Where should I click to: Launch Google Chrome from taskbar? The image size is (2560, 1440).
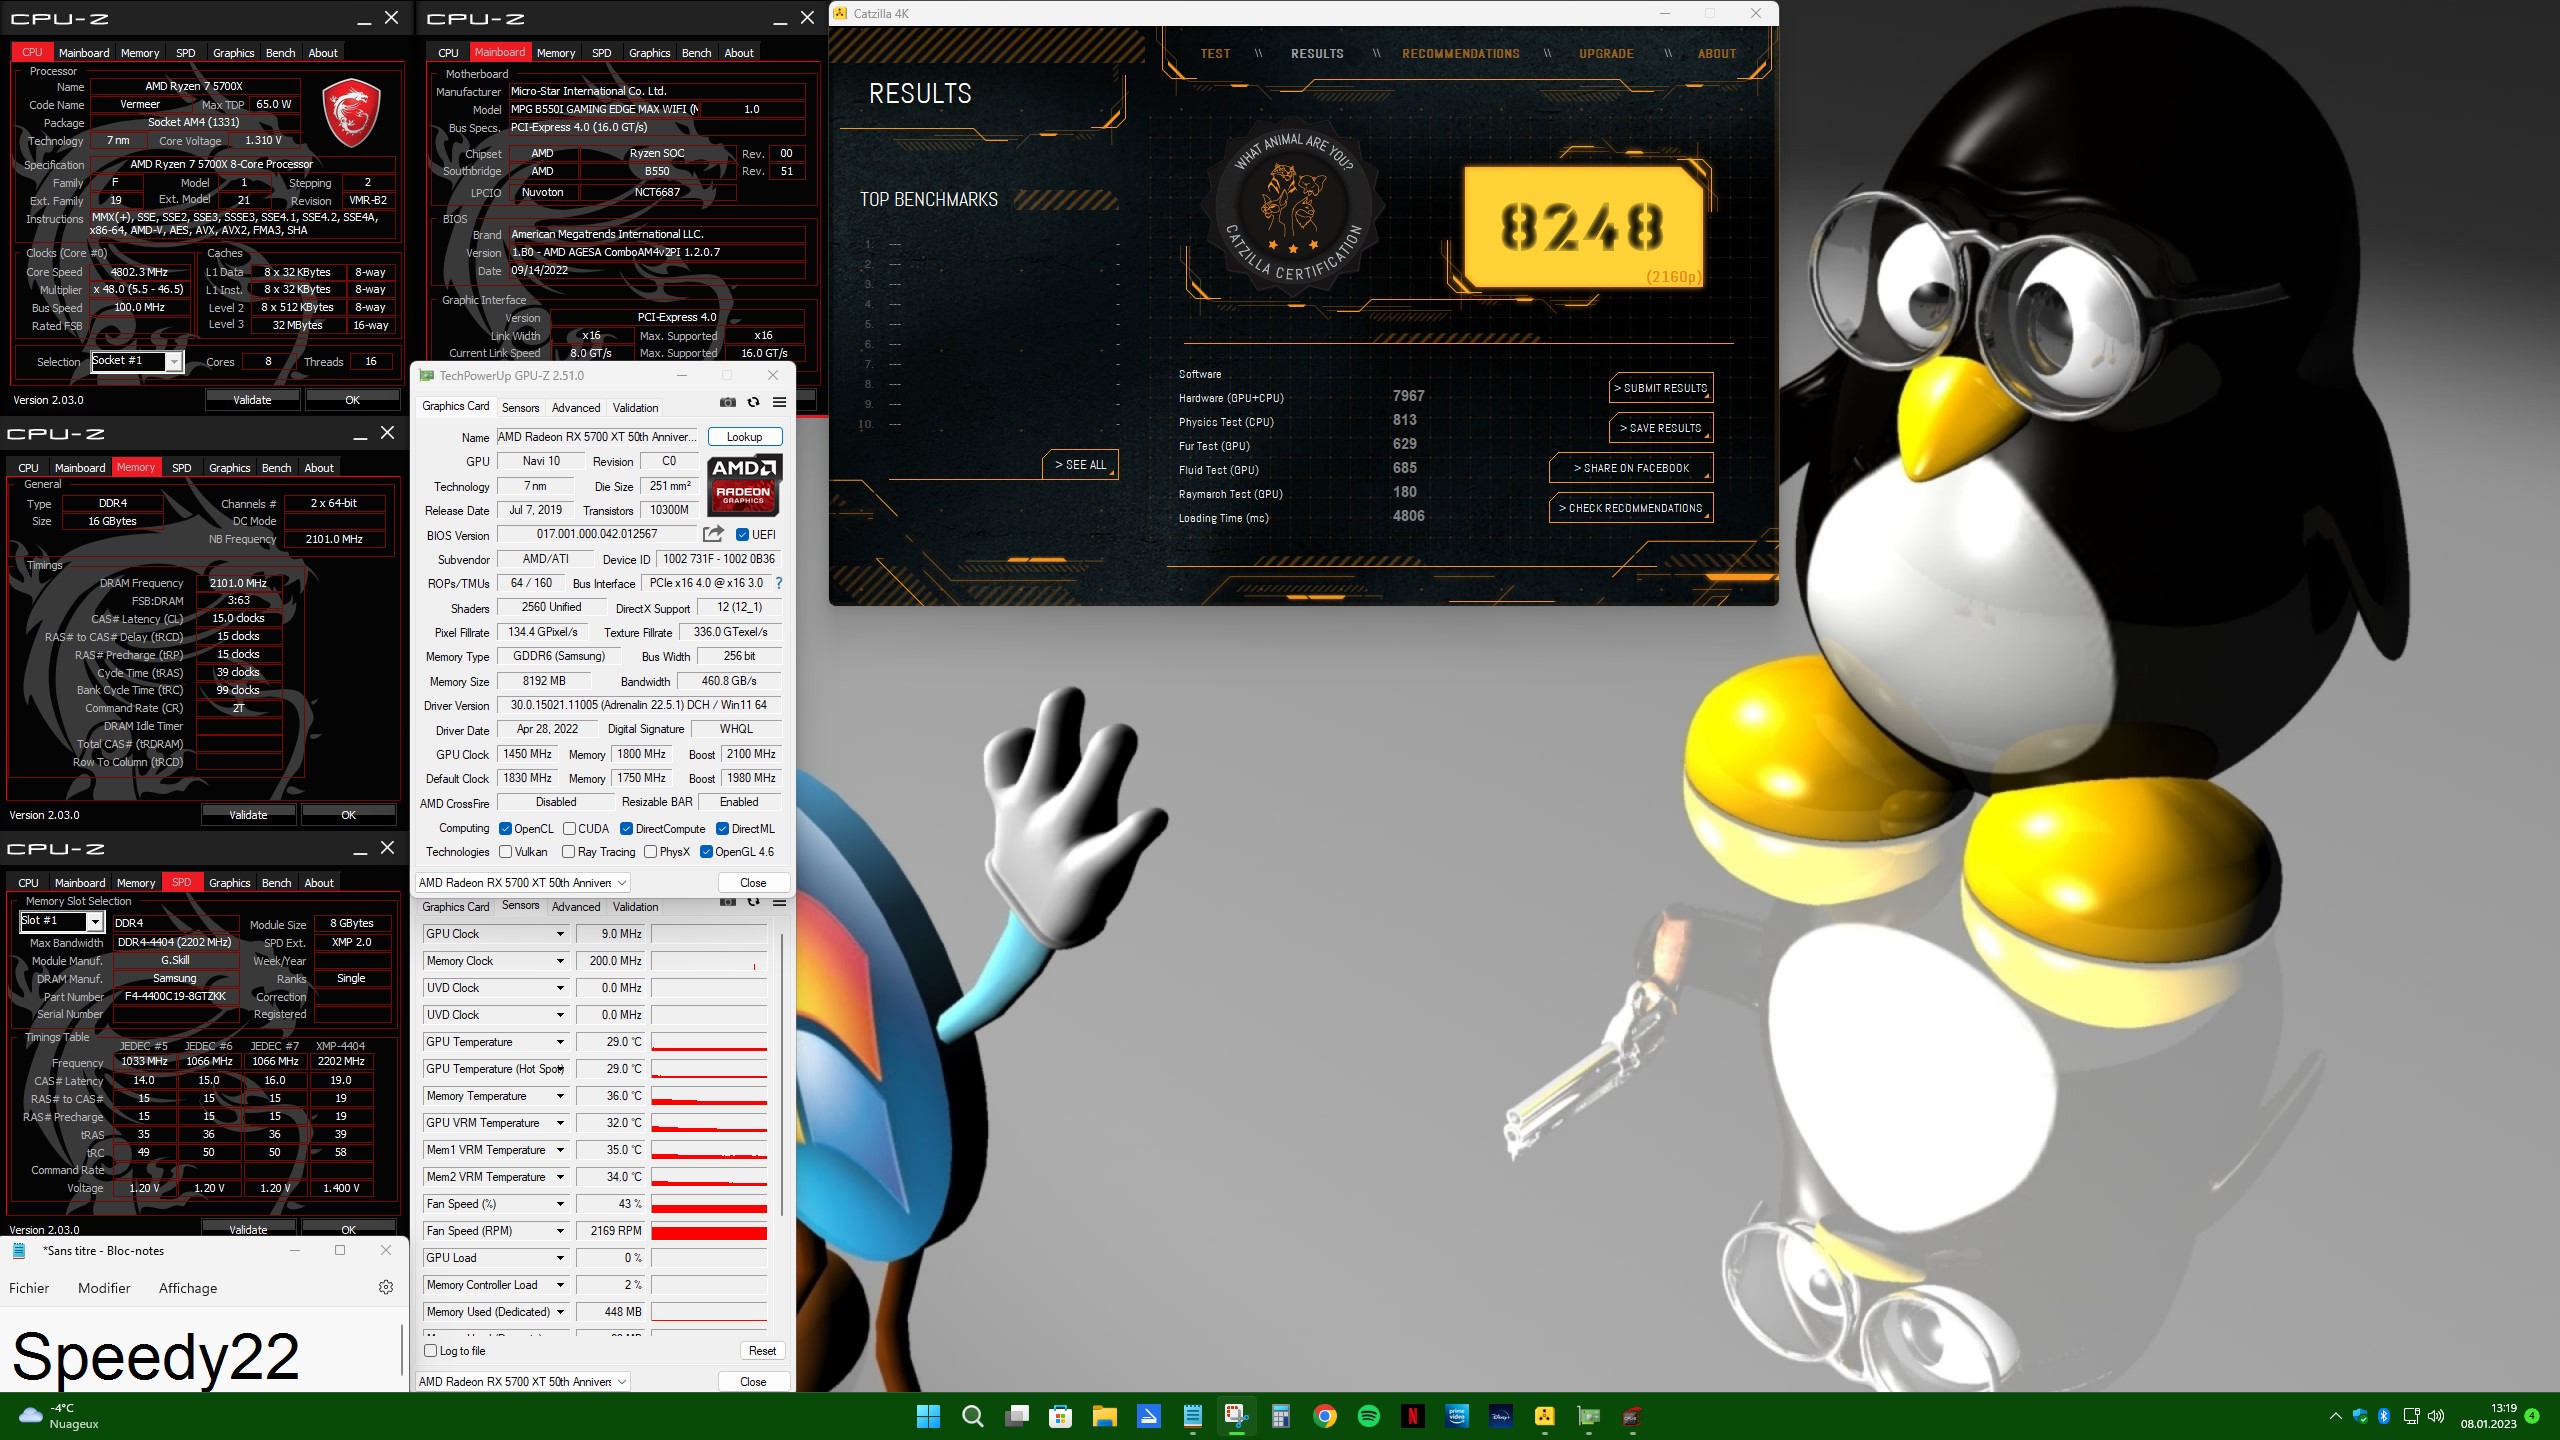1325,1416
